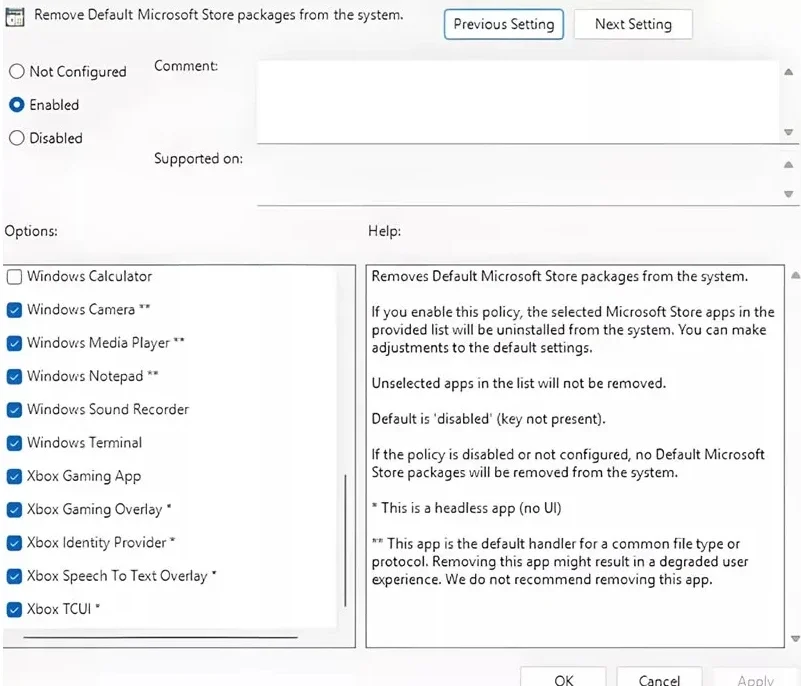Click the policy setting icon beside the title
Viewport: 801px width, 686px height.
click(x=15, y=16)
